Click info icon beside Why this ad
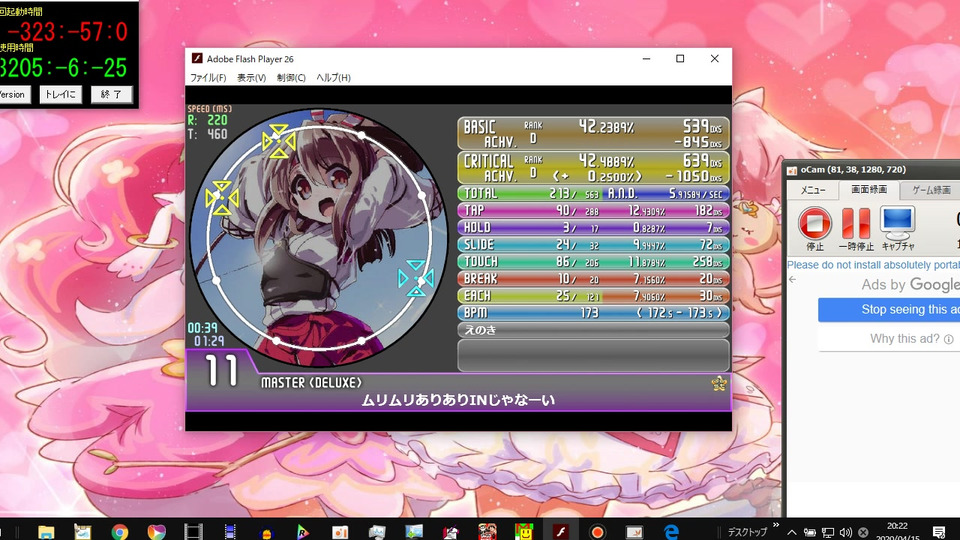This screenshot has height=540, width=960. click(x=948, y=339)
